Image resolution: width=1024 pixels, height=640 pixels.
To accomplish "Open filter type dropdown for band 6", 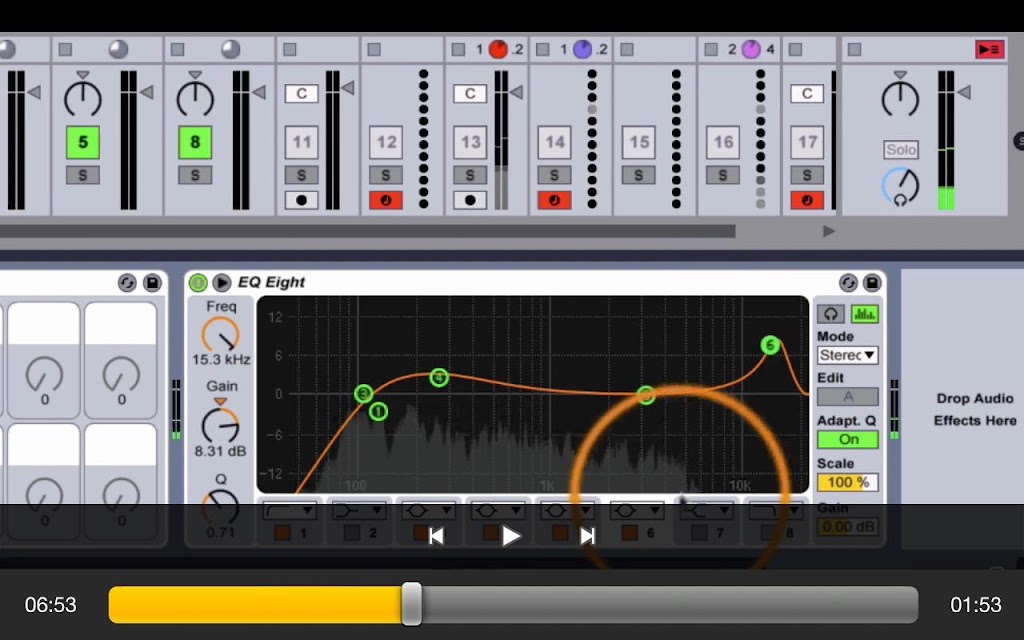I will [637, 510].
